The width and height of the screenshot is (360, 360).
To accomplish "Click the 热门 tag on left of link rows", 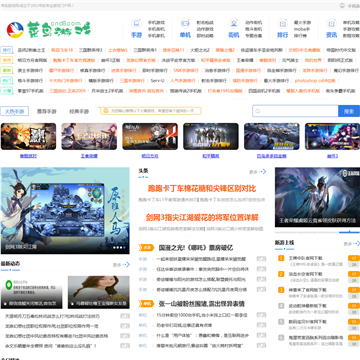I will [7, 81].
